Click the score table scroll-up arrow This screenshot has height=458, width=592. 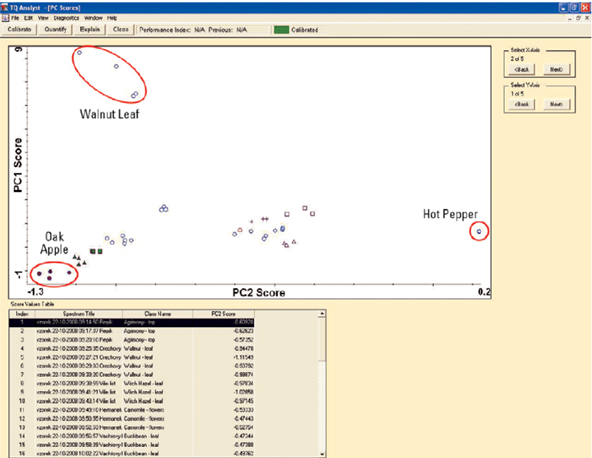point(322,313)
